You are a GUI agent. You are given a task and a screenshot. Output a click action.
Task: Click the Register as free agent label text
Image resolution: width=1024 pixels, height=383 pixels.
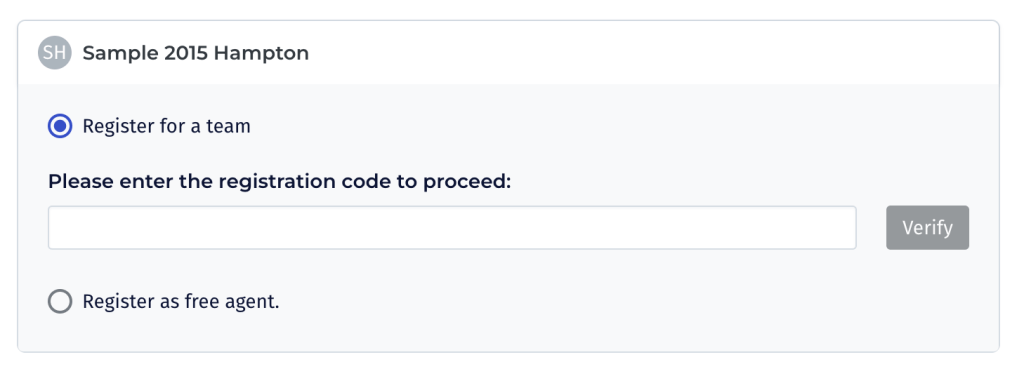click(181, 301)
